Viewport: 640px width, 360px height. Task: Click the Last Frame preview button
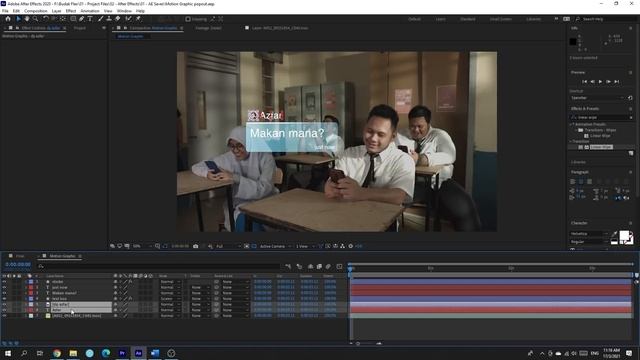pyautogui.click(x=617, y=82)
